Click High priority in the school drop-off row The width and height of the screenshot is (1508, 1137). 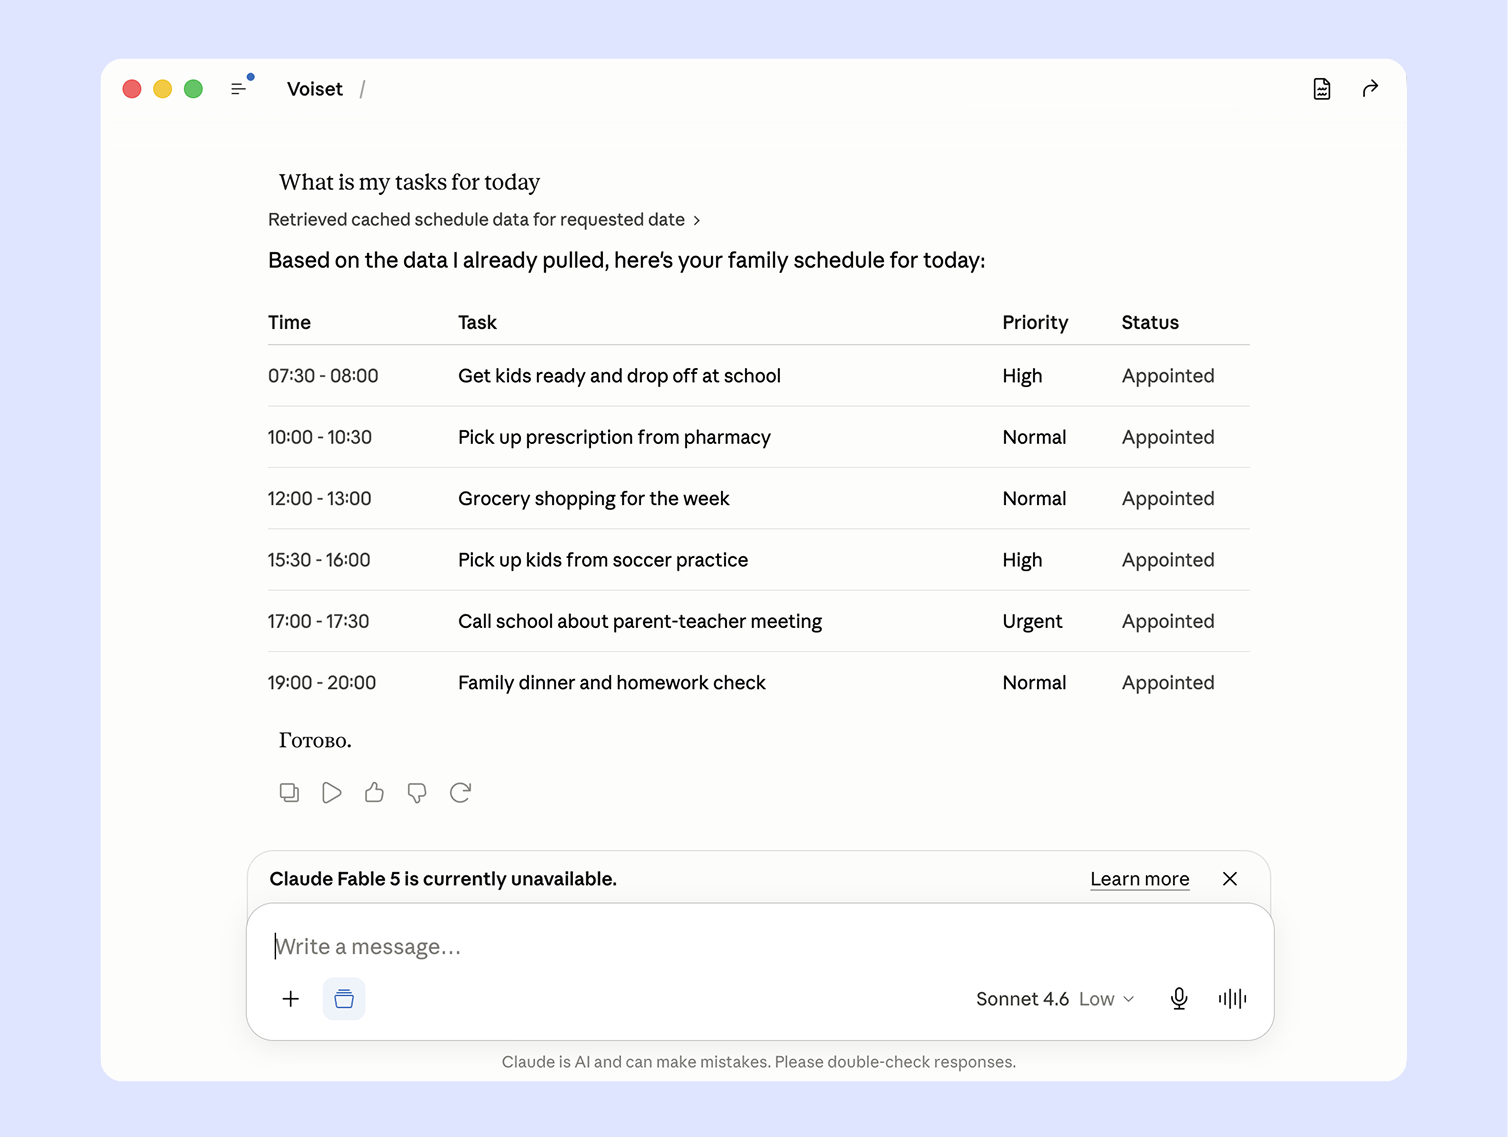[1022, 376]
